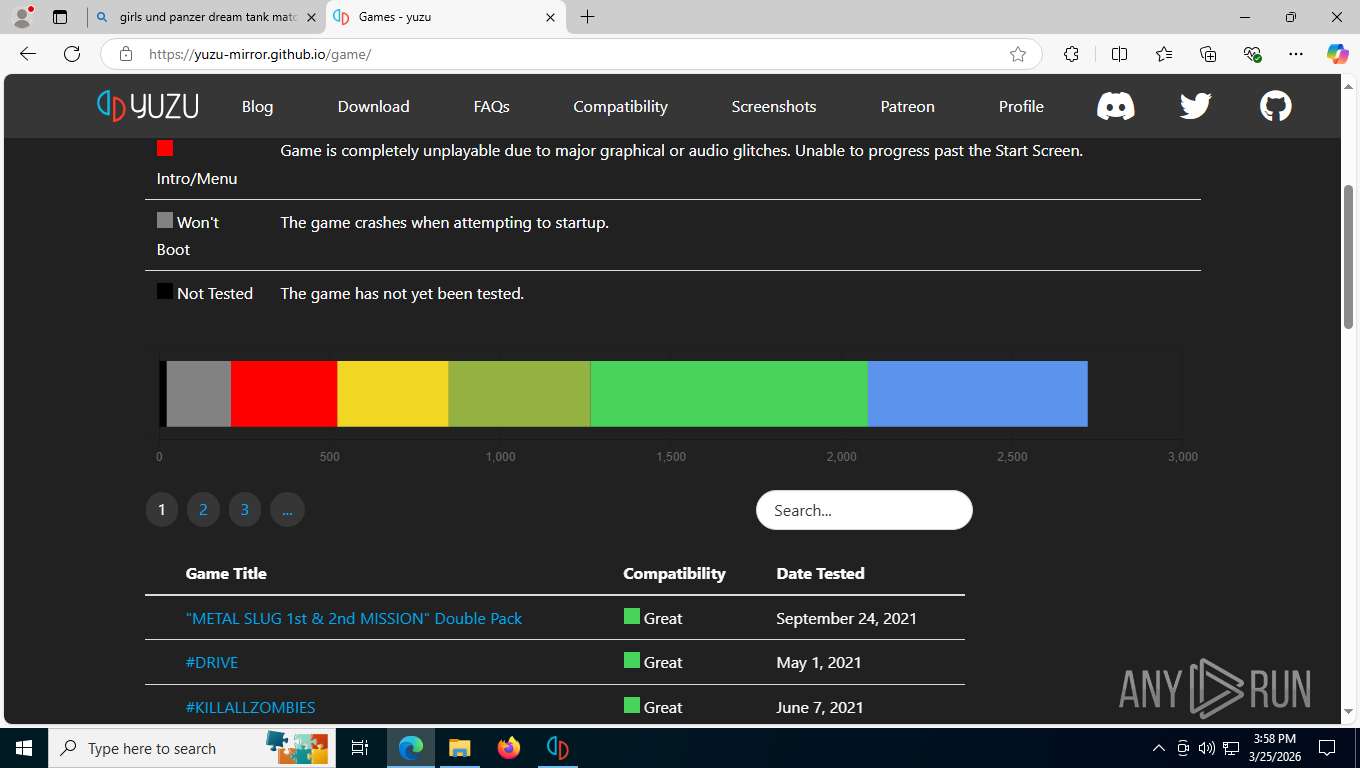Open Microsoft Edge from the taskbar
Image resolution: width=1360 pixels, height=768 pixels.
[x=410, y=748]
